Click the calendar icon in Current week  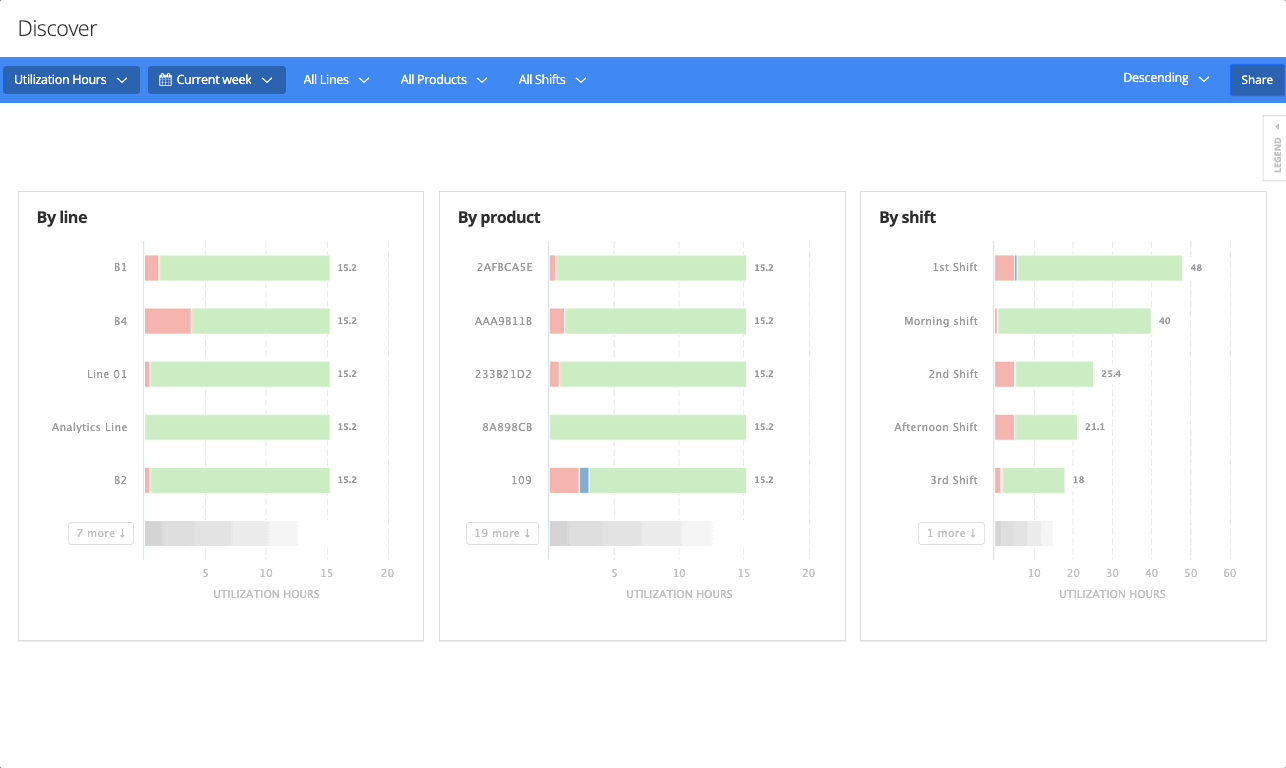(166, 80)
